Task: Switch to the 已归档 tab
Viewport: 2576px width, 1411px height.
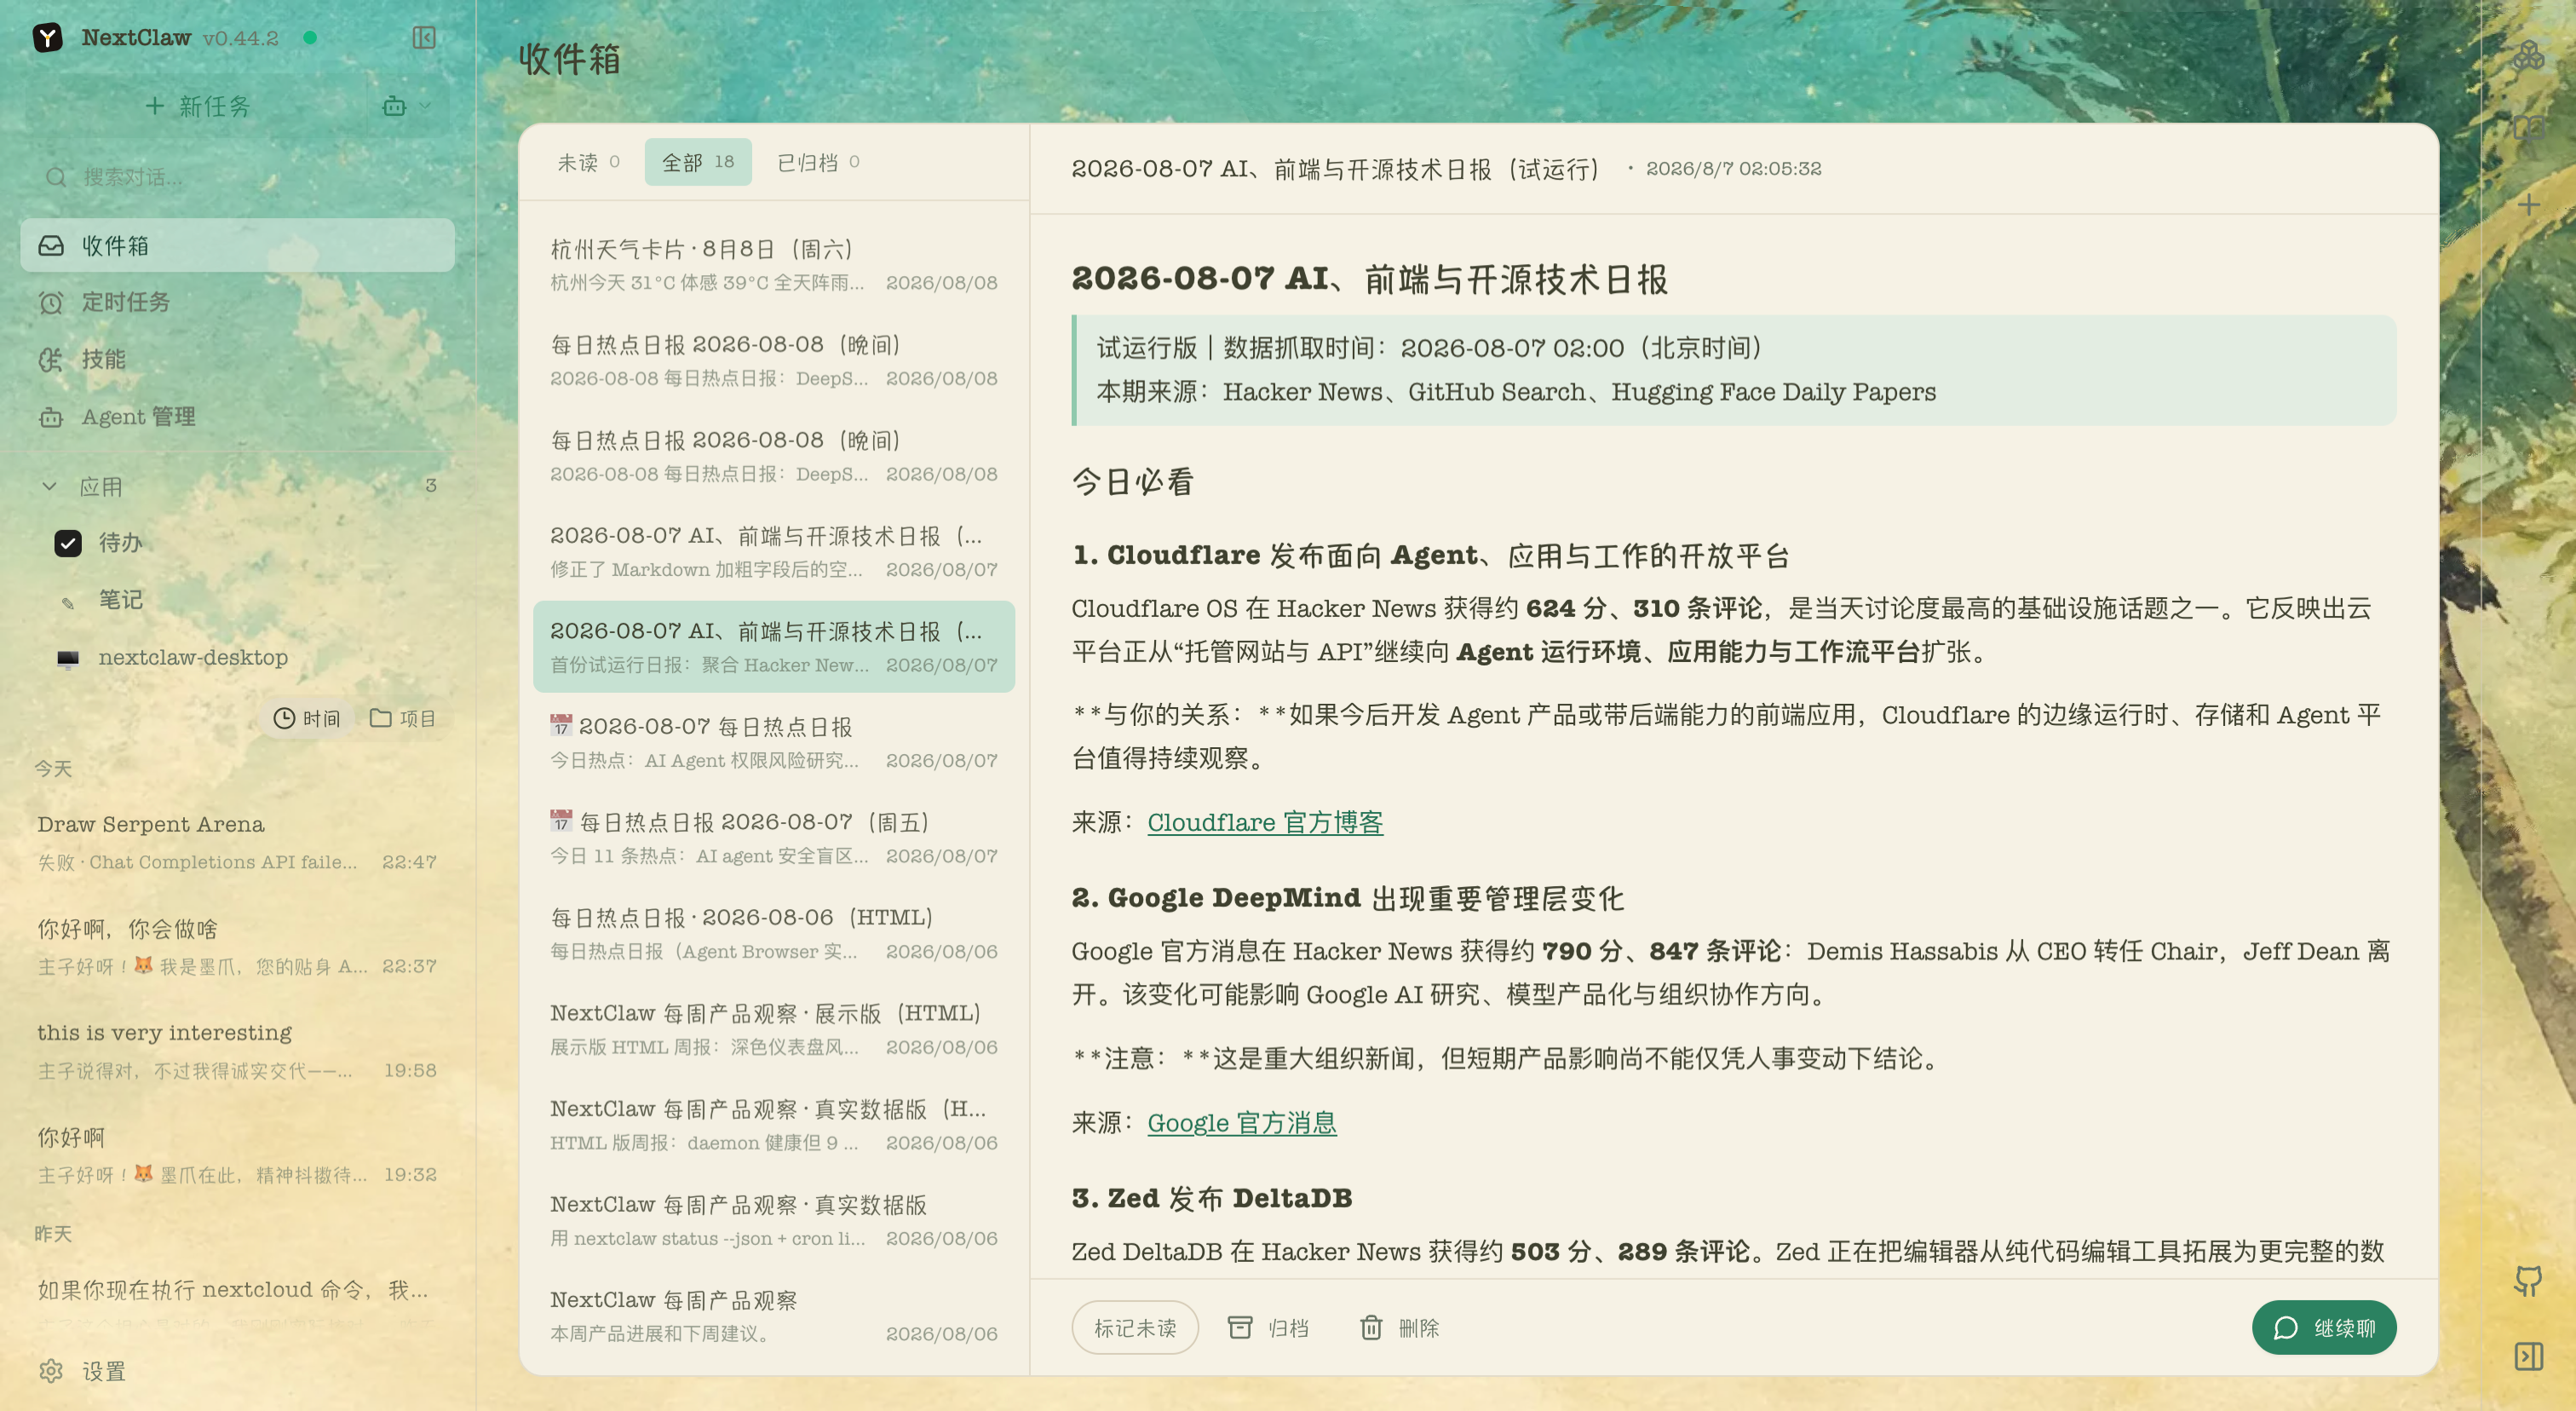Action: pyautogui.click(x=818, y=162)
